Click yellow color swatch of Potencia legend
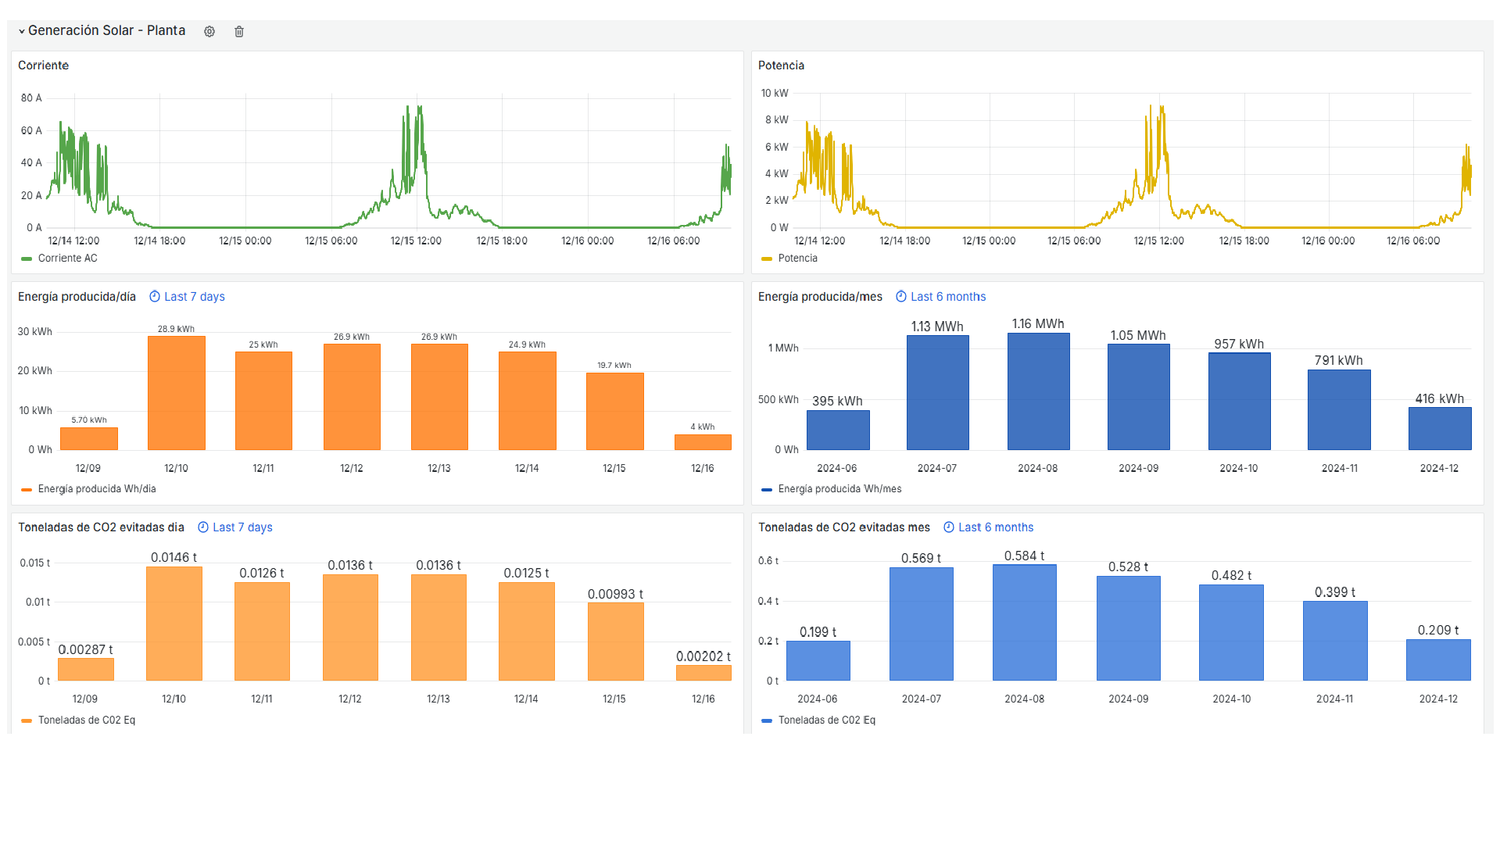Image resolution: width=1500 pixels, height=843 pixels. [767, 259]
